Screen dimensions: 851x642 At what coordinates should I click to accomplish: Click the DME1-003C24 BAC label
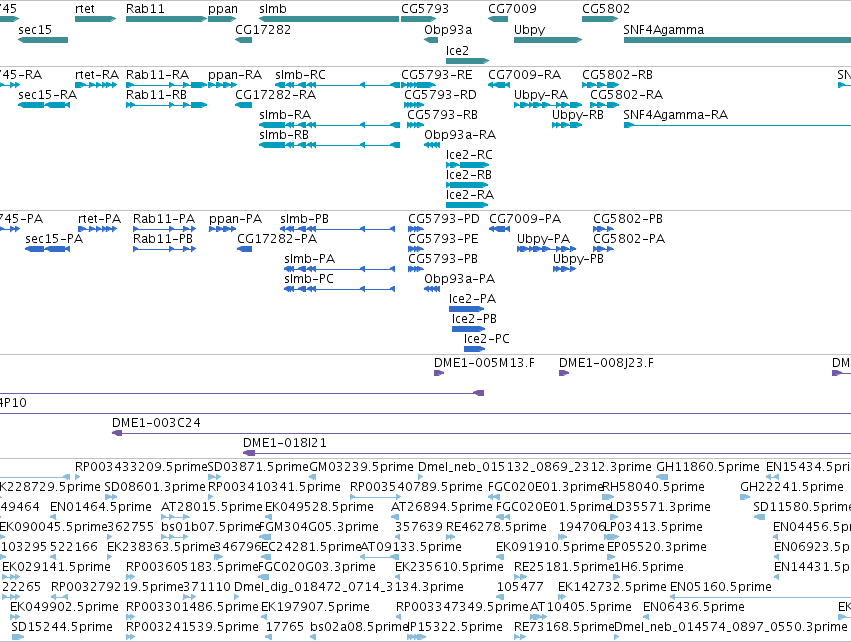pos(156,423)
